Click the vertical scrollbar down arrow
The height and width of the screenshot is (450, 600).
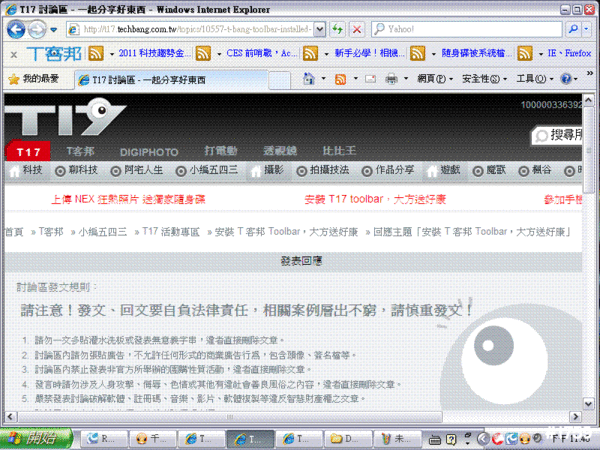[x=588, y=403]
